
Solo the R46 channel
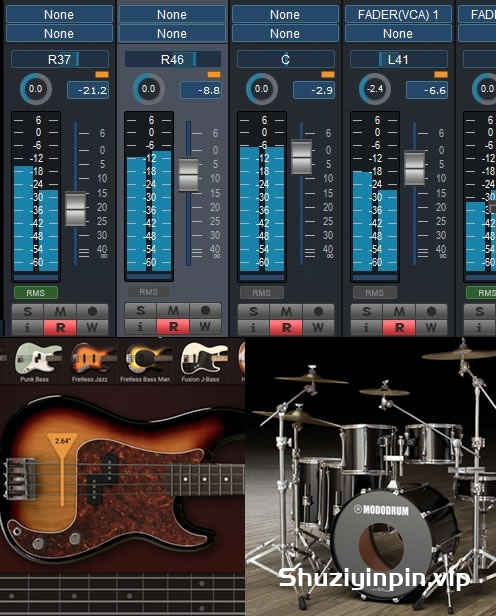point(141,310)
